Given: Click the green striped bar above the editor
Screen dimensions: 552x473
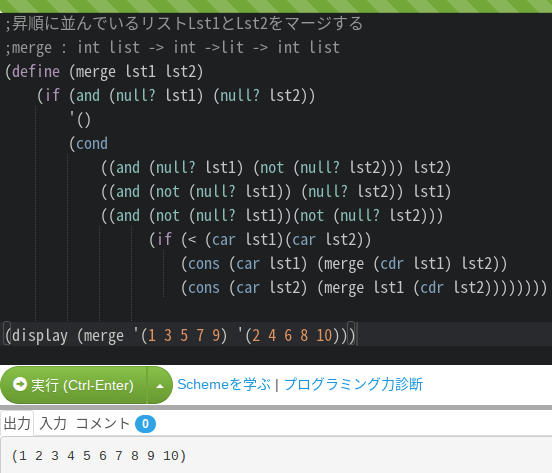Looking at the screenshot, I should 276,6.
